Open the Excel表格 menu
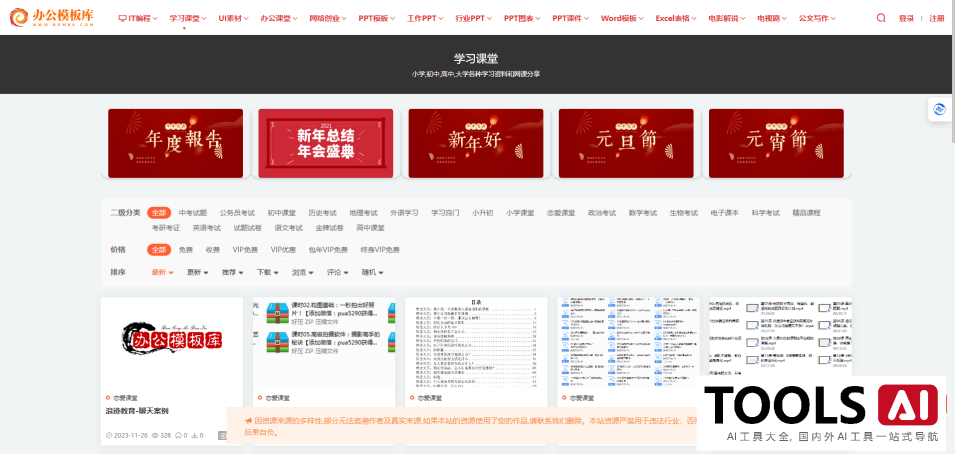The width and height of the screenshot is (955, 454). tap(676, 18)
